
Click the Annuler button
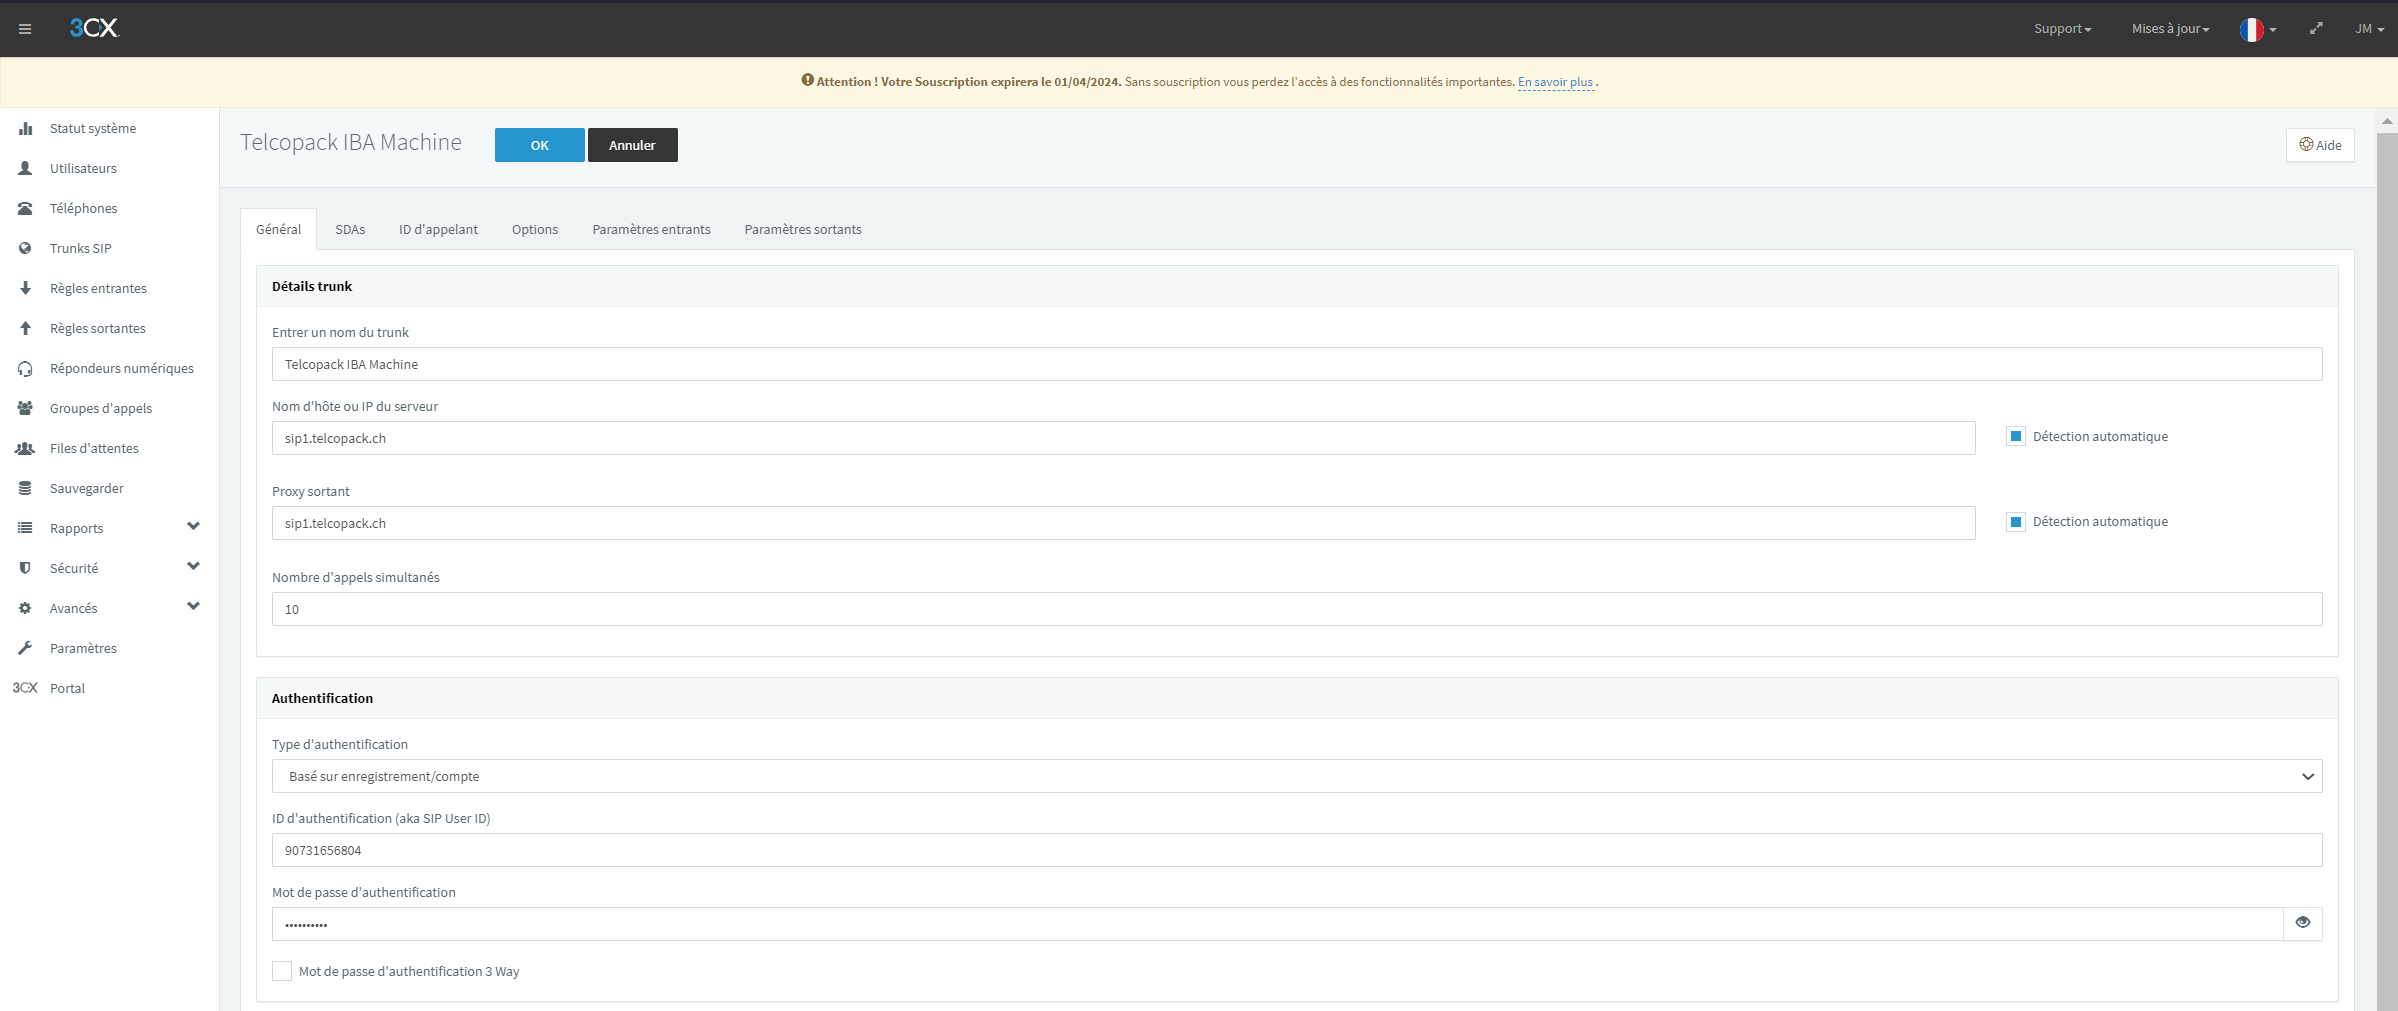(633, 145)
